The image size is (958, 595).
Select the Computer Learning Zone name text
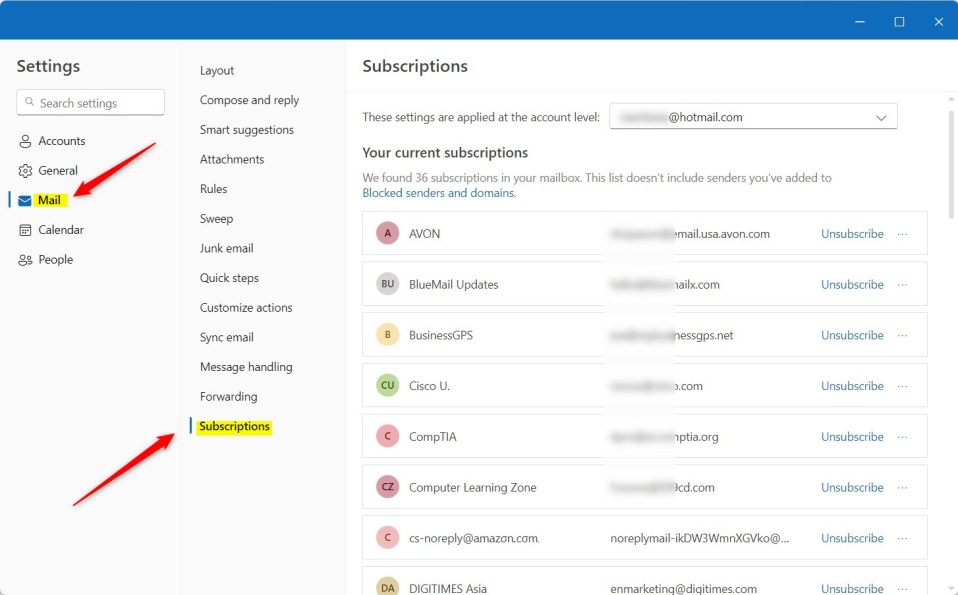click(x=472, y=487)
